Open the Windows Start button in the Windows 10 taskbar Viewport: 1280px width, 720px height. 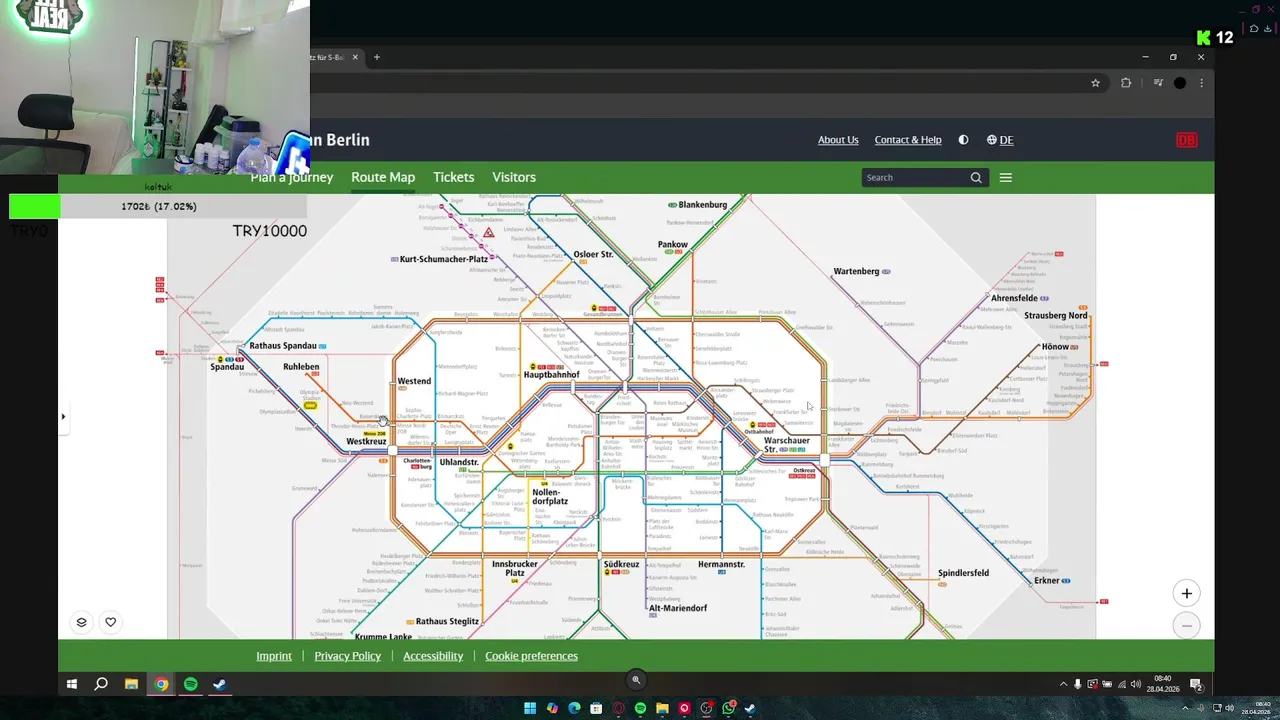72,684
